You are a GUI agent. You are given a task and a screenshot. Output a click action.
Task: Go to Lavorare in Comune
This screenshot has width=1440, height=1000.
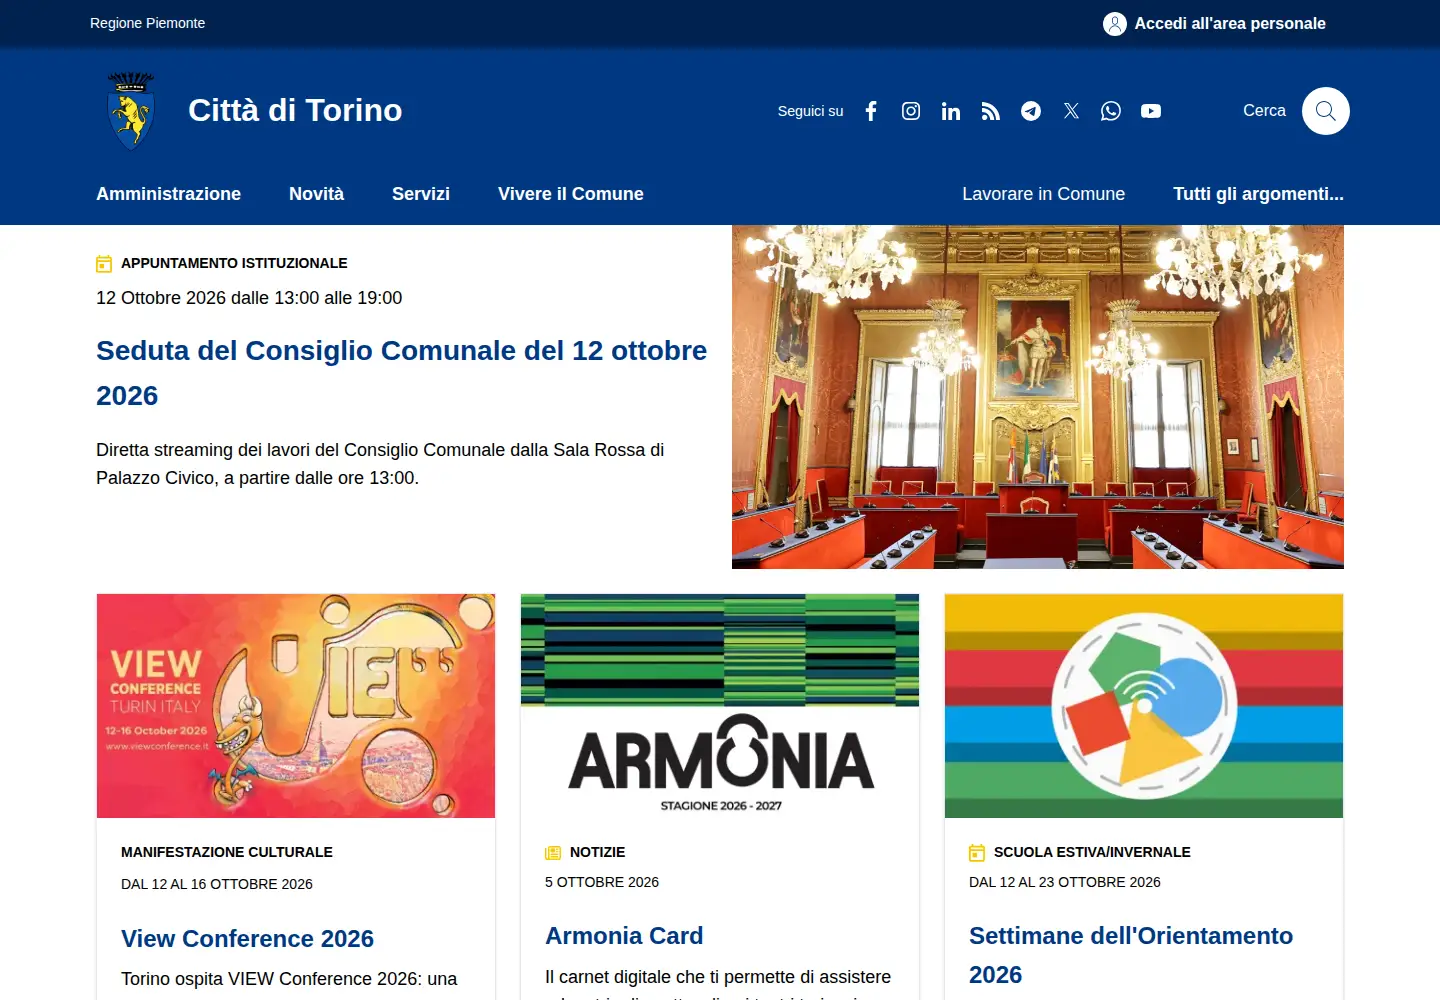[x=1044, y=194]
